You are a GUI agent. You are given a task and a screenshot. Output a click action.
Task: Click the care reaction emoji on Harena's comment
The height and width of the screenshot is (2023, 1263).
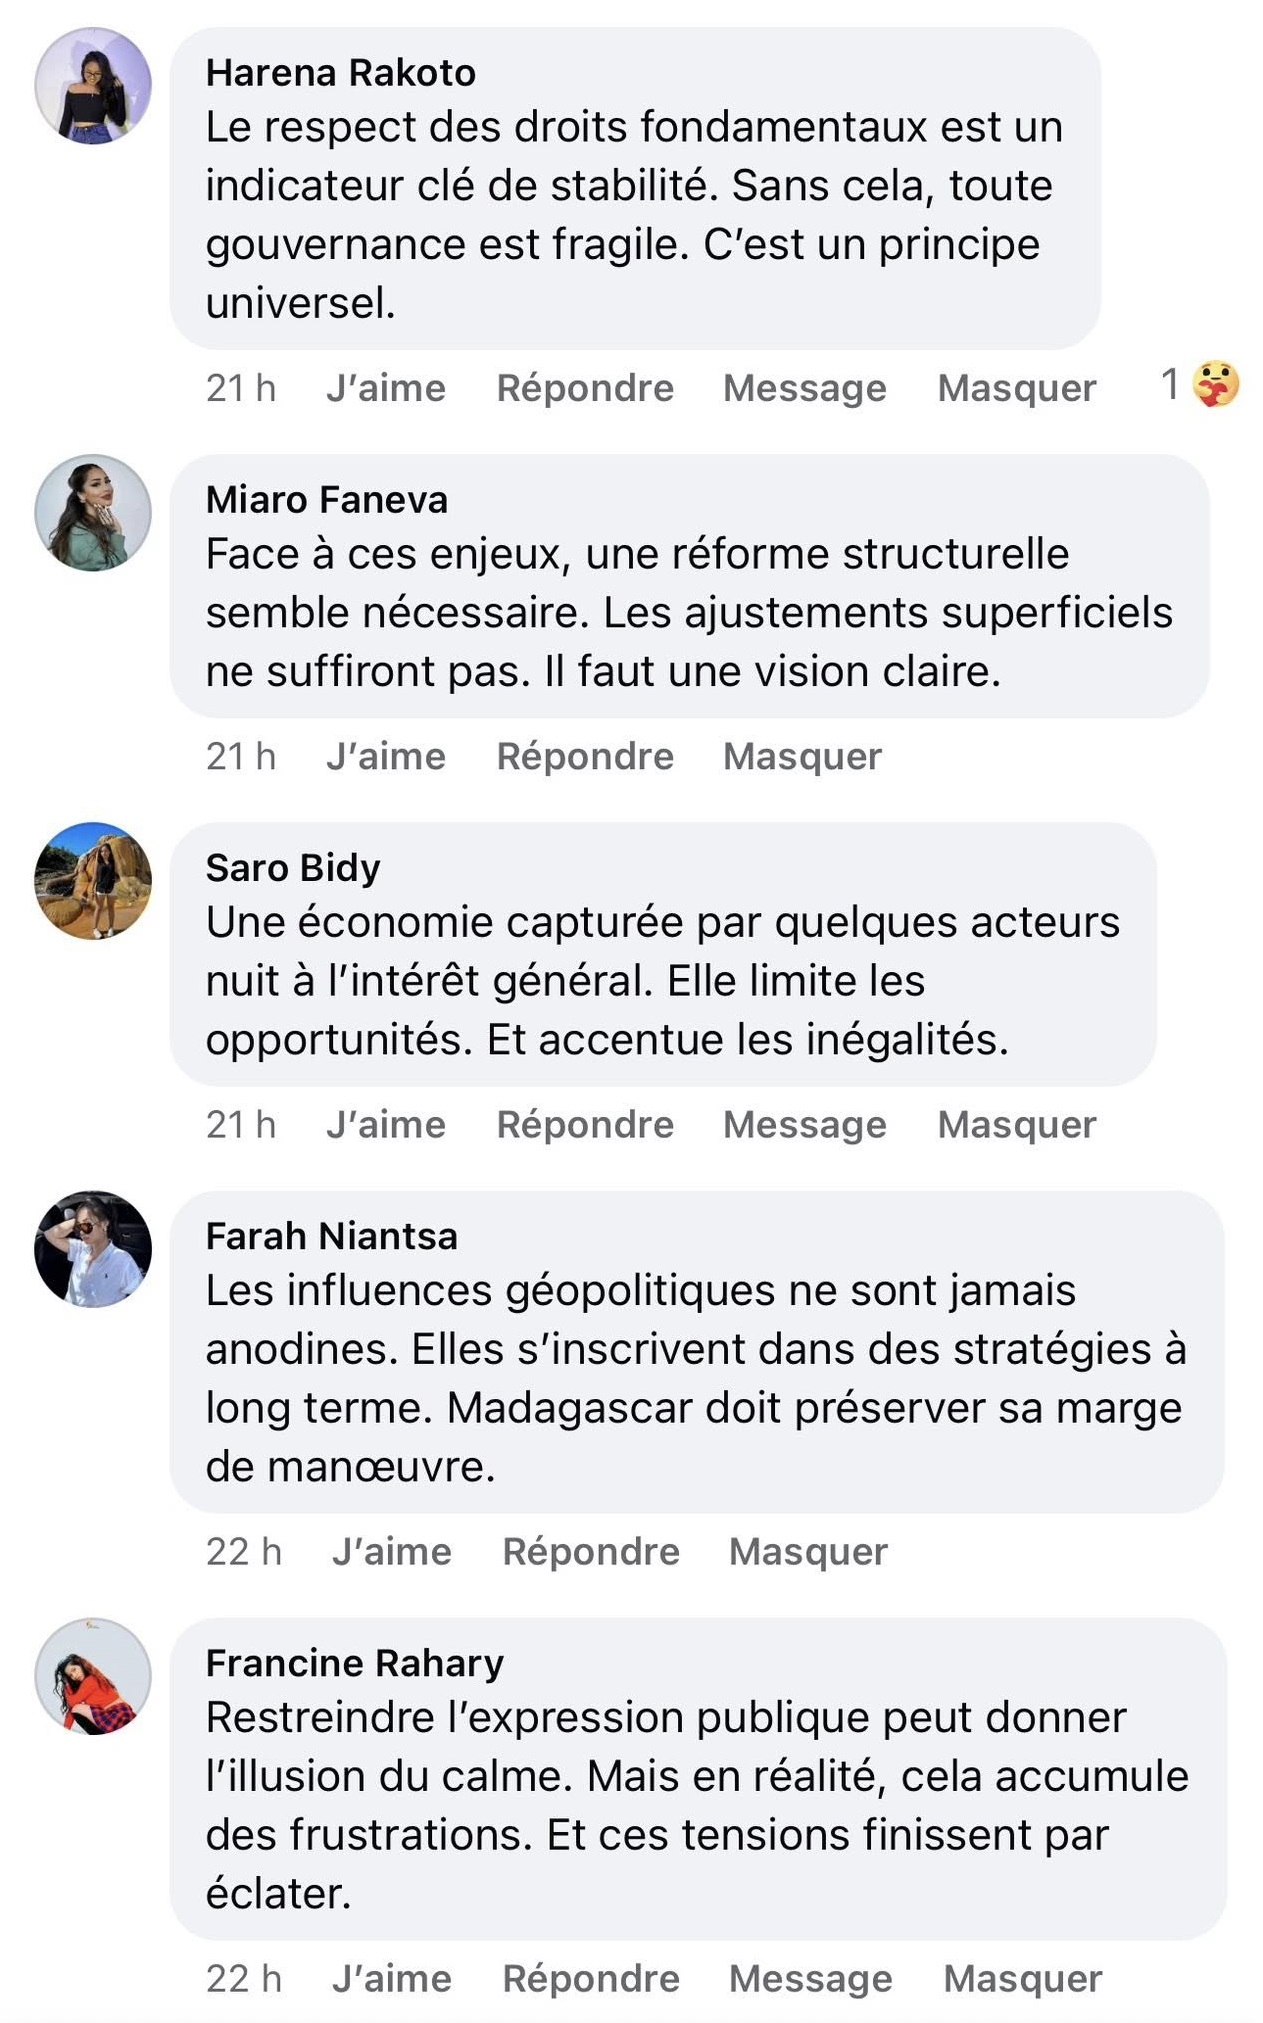[x=1216, y=385]
